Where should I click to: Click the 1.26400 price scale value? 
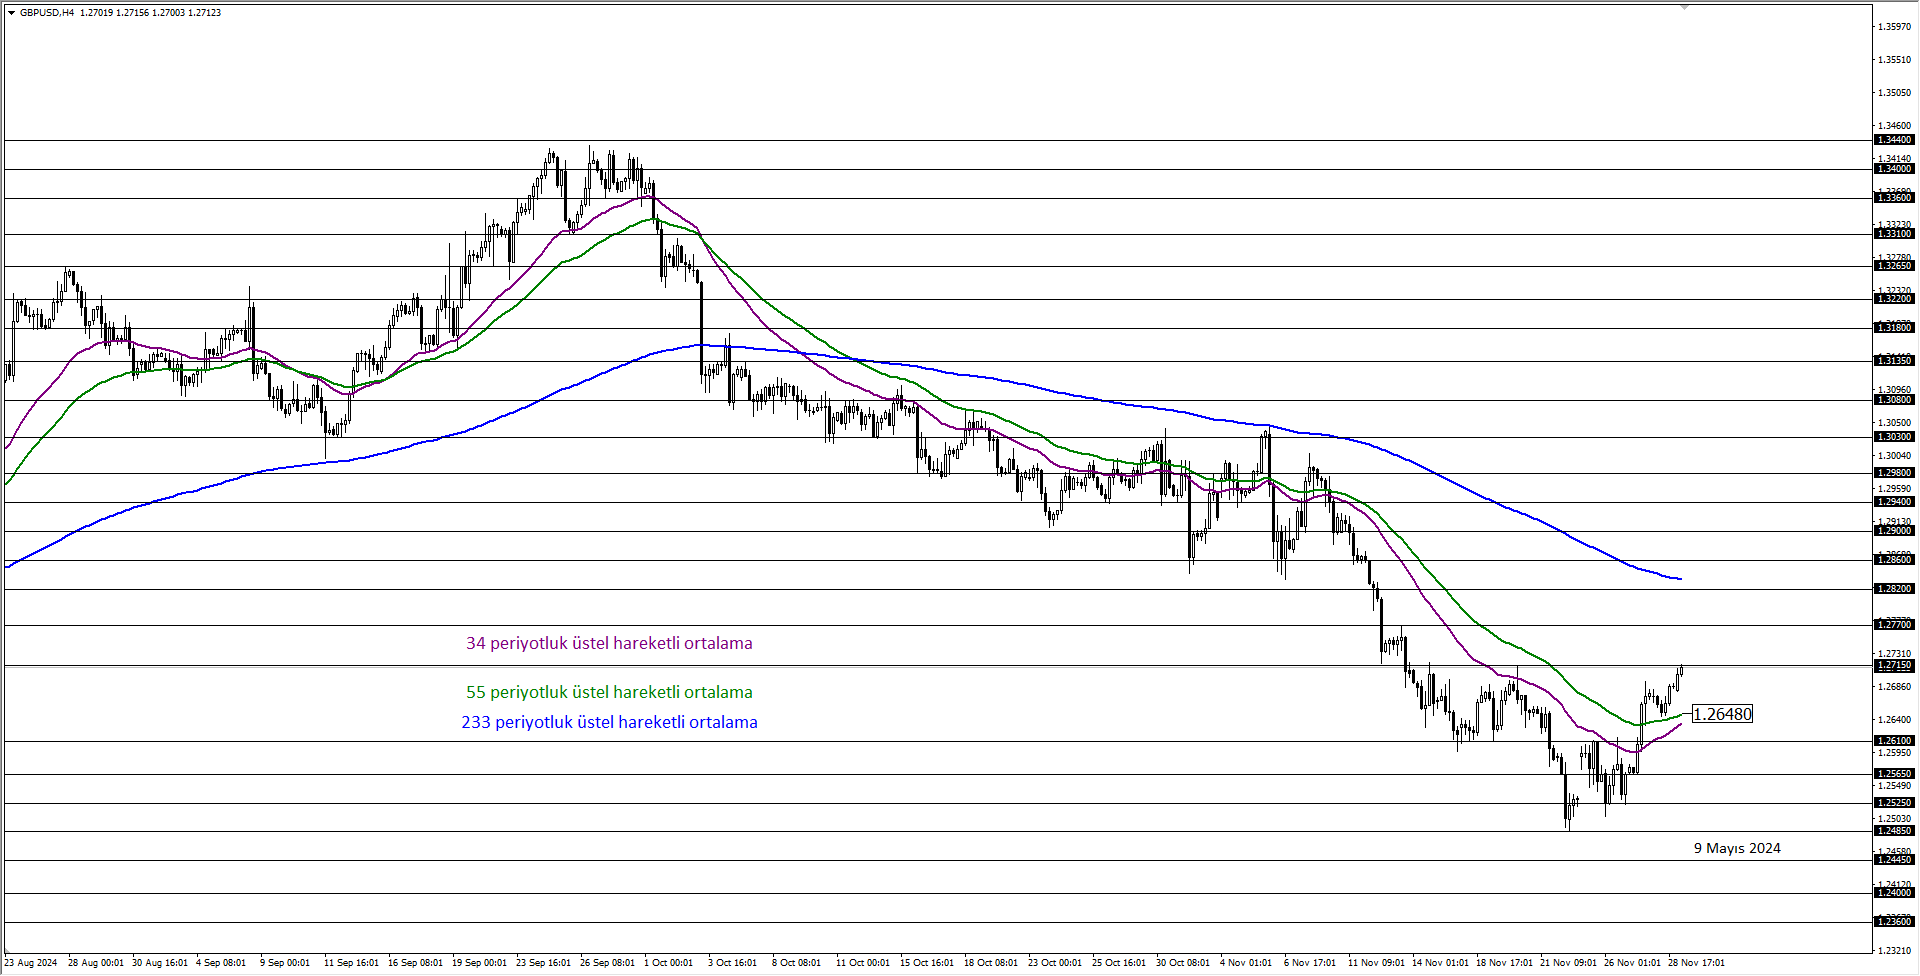[x=1895, y=720]
